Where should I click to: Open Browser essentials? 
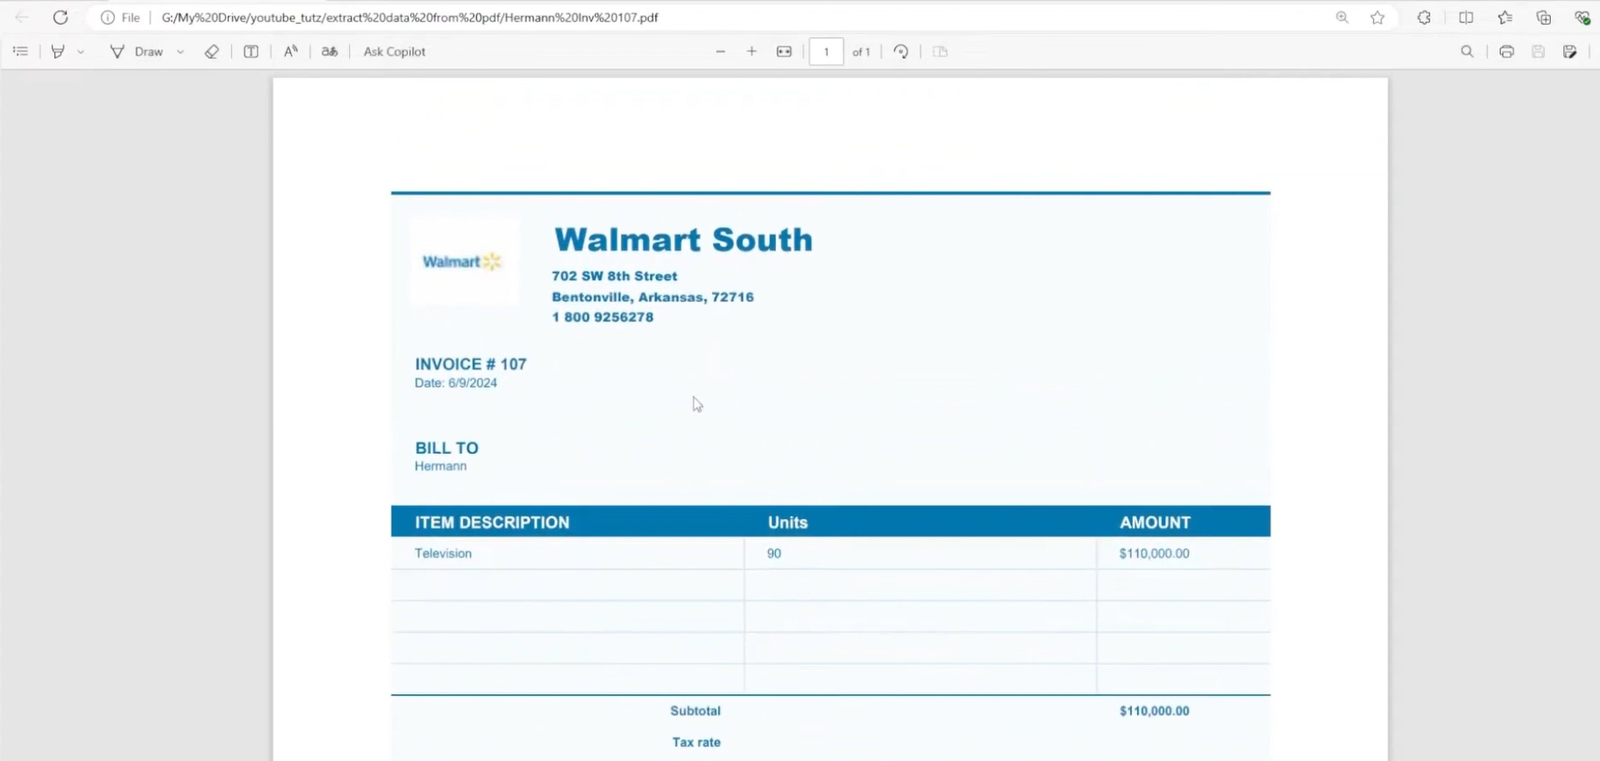pos(1582,17)
